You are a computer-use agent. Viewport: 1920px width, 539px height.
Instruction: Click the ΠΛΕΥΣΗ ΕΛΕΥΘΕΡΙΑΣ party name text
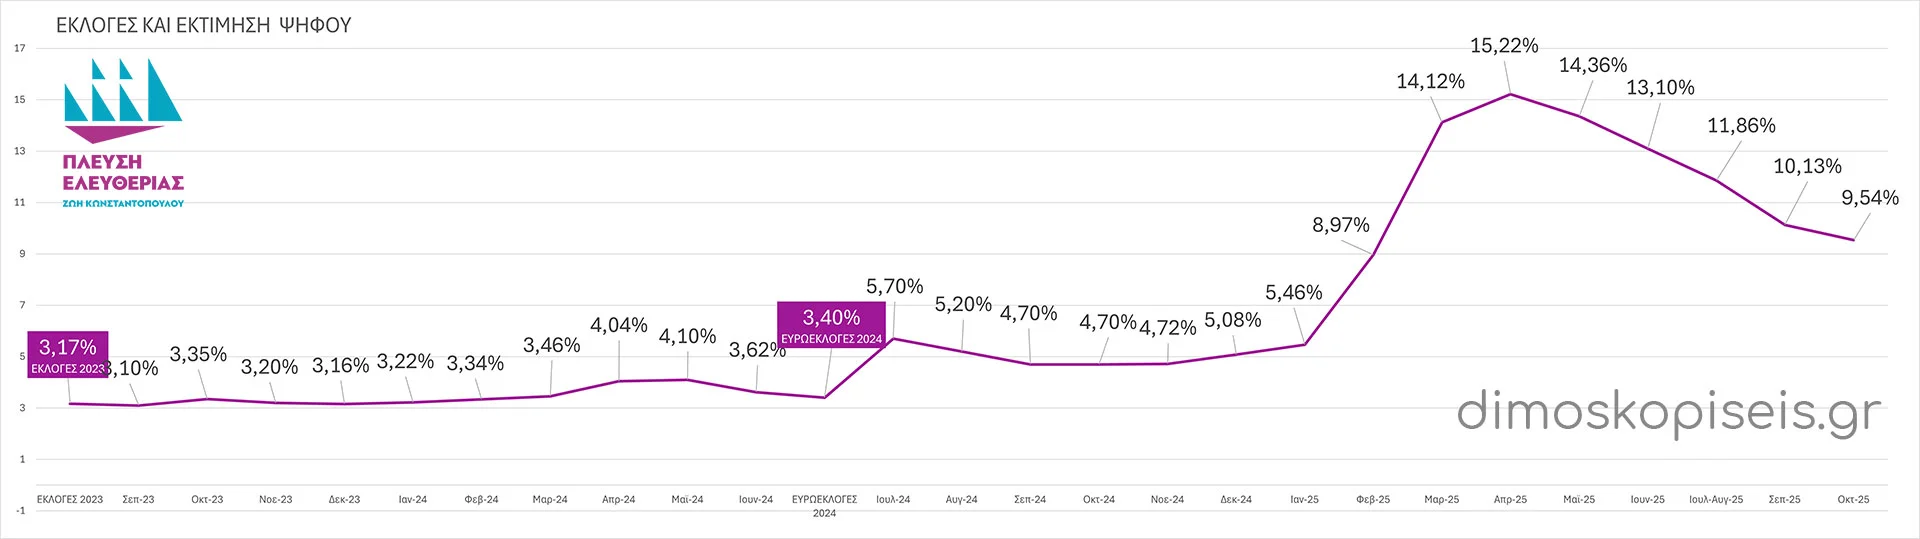[123, 172]
